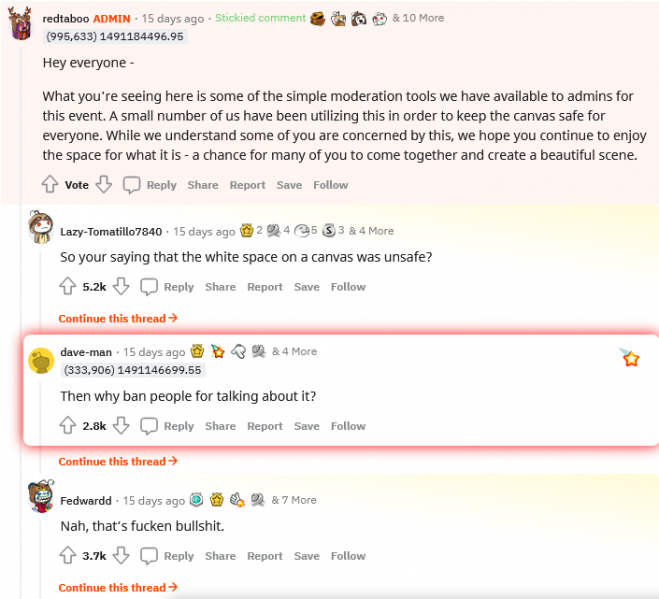Downvote redtaboo's stickied admin comment
The image size is (659, 599).
point(104,184)
